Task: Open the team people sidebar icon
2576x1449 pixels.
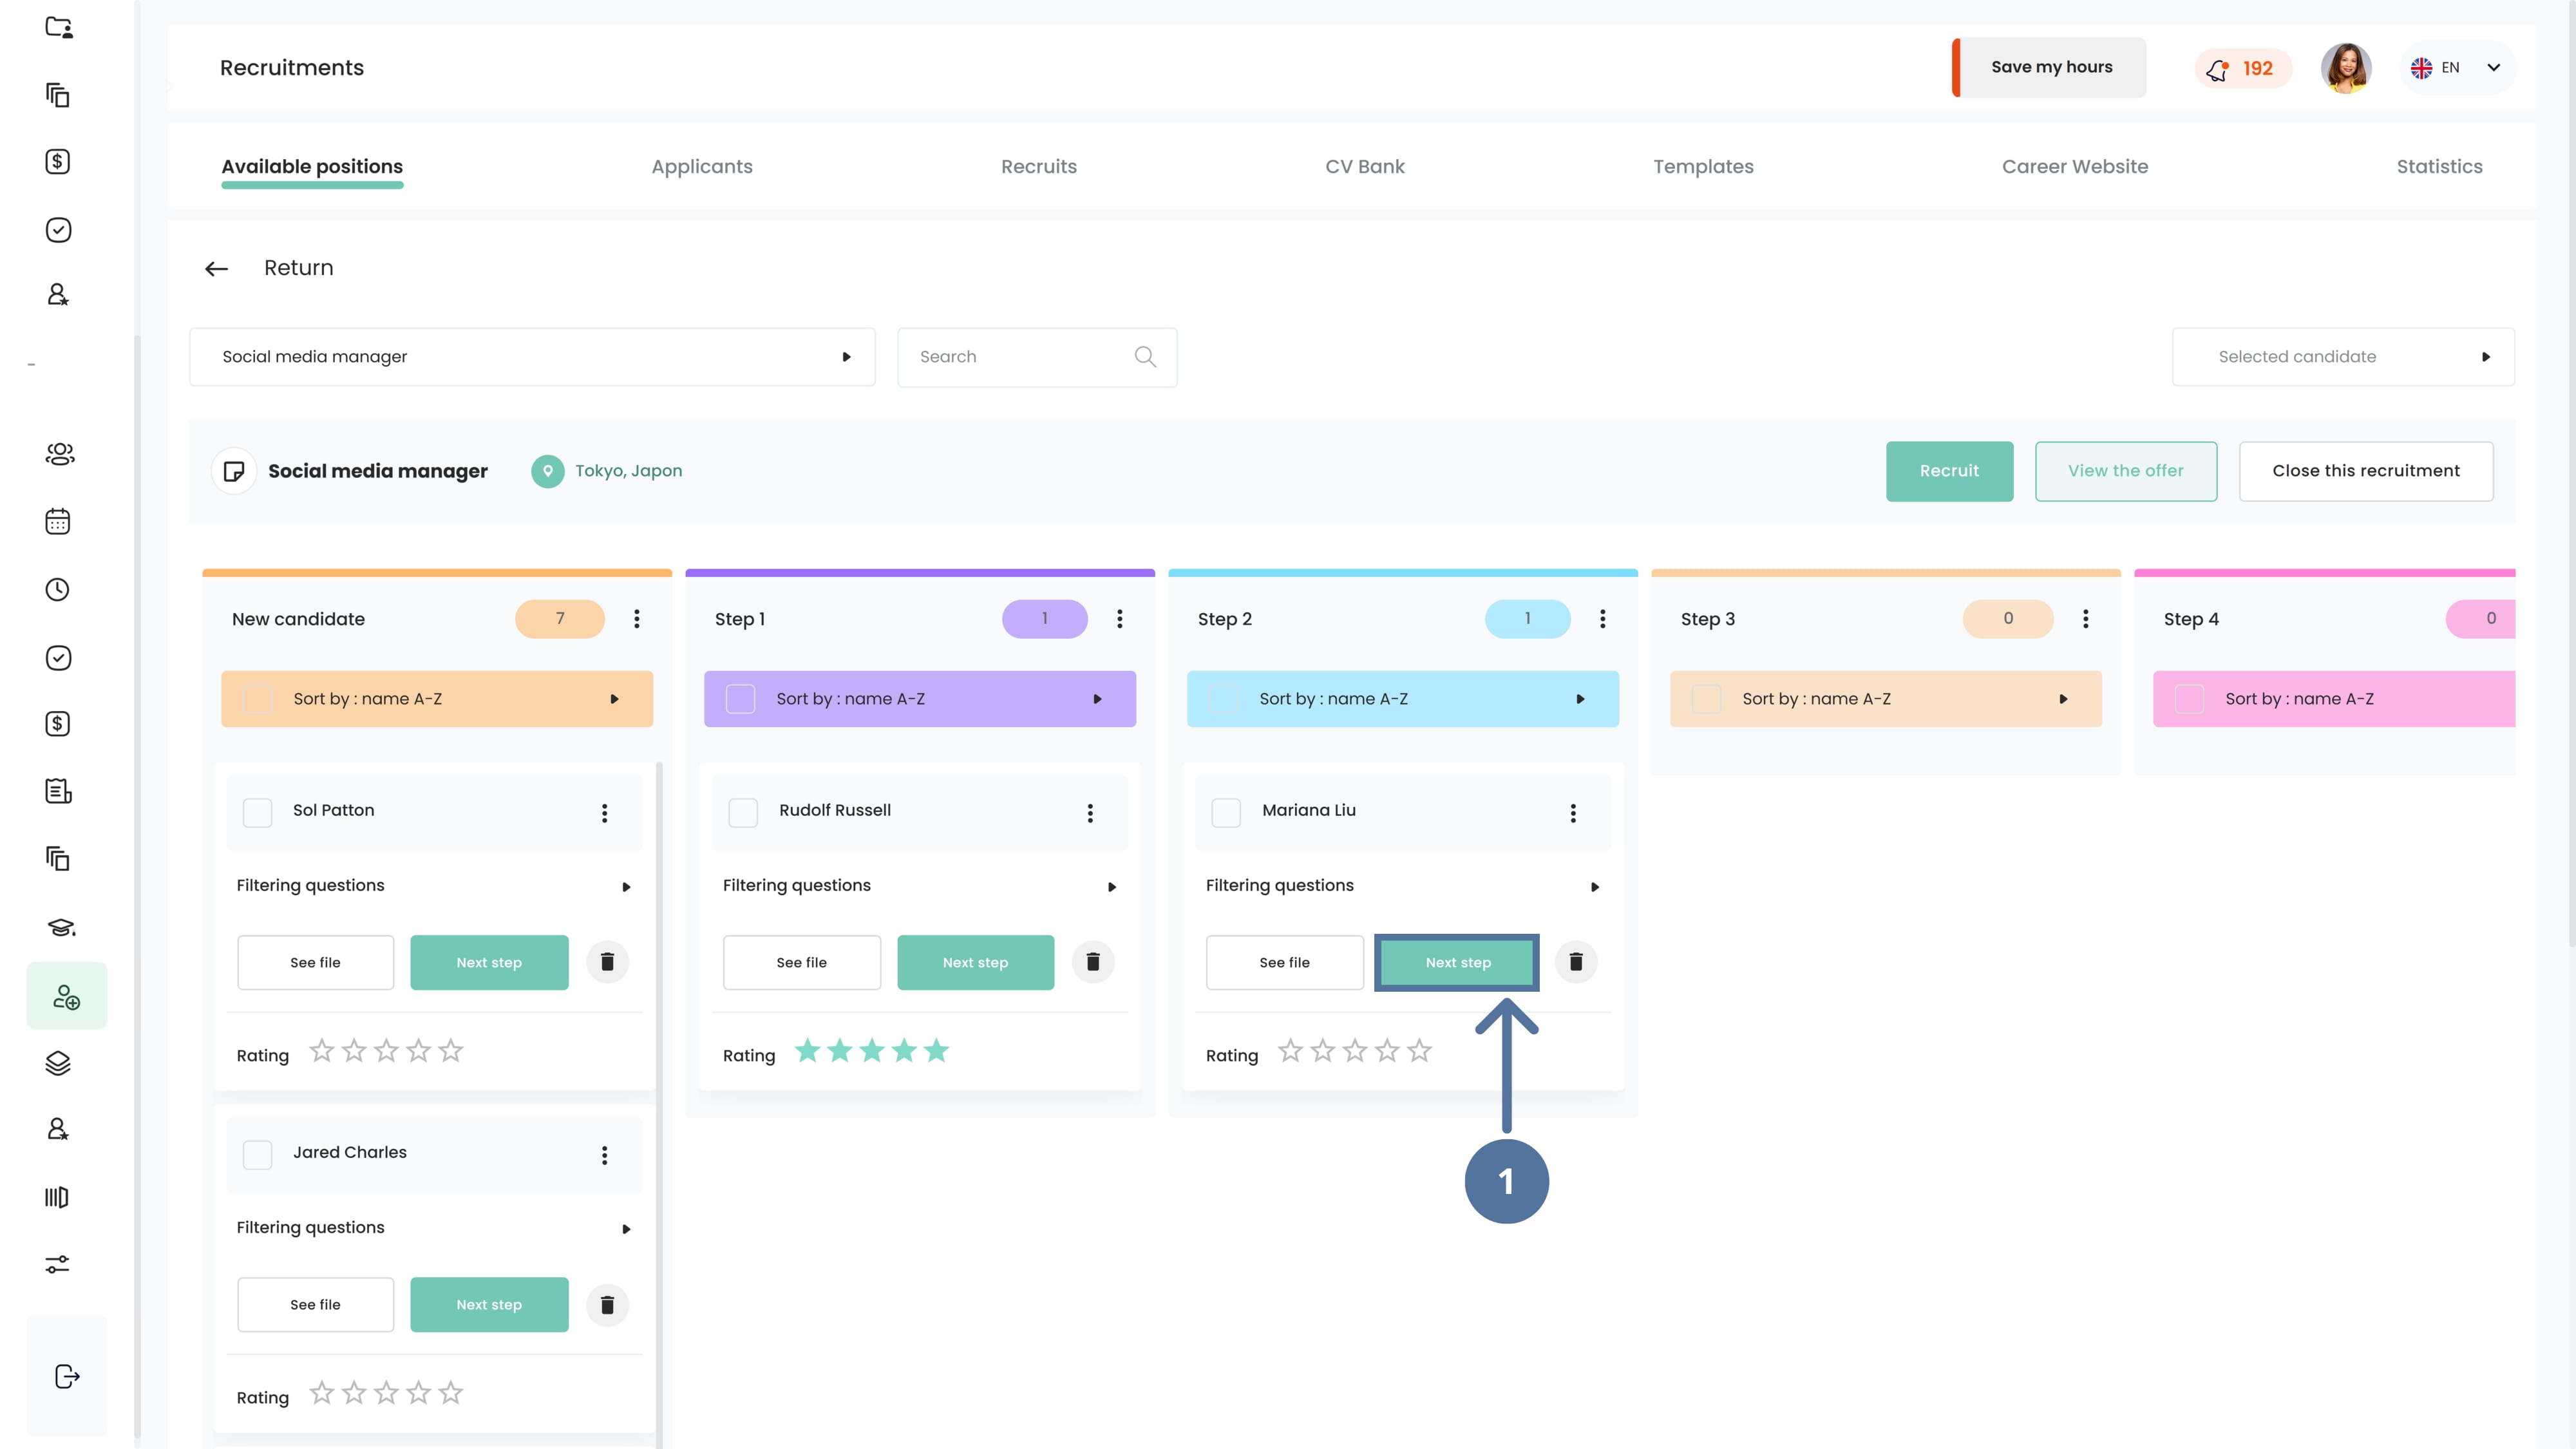Action: coord(60,454)
